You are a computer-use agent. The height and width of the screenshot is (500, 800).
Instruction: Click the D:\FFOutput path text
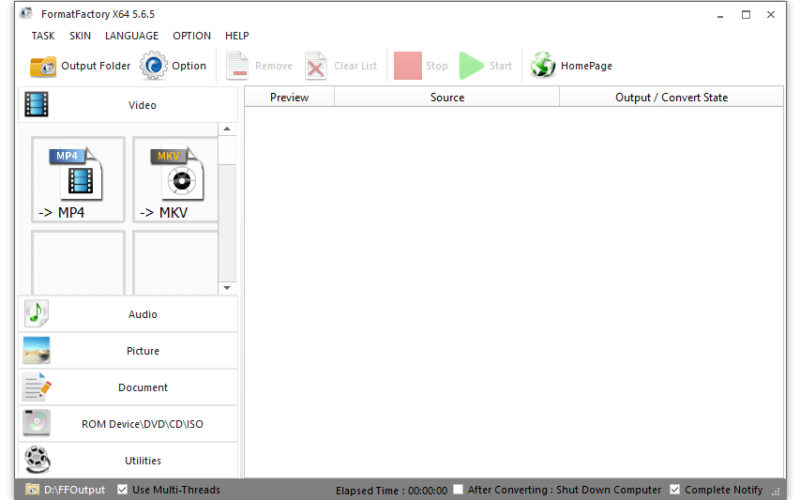pyautogui.click(x=74, y=490)
